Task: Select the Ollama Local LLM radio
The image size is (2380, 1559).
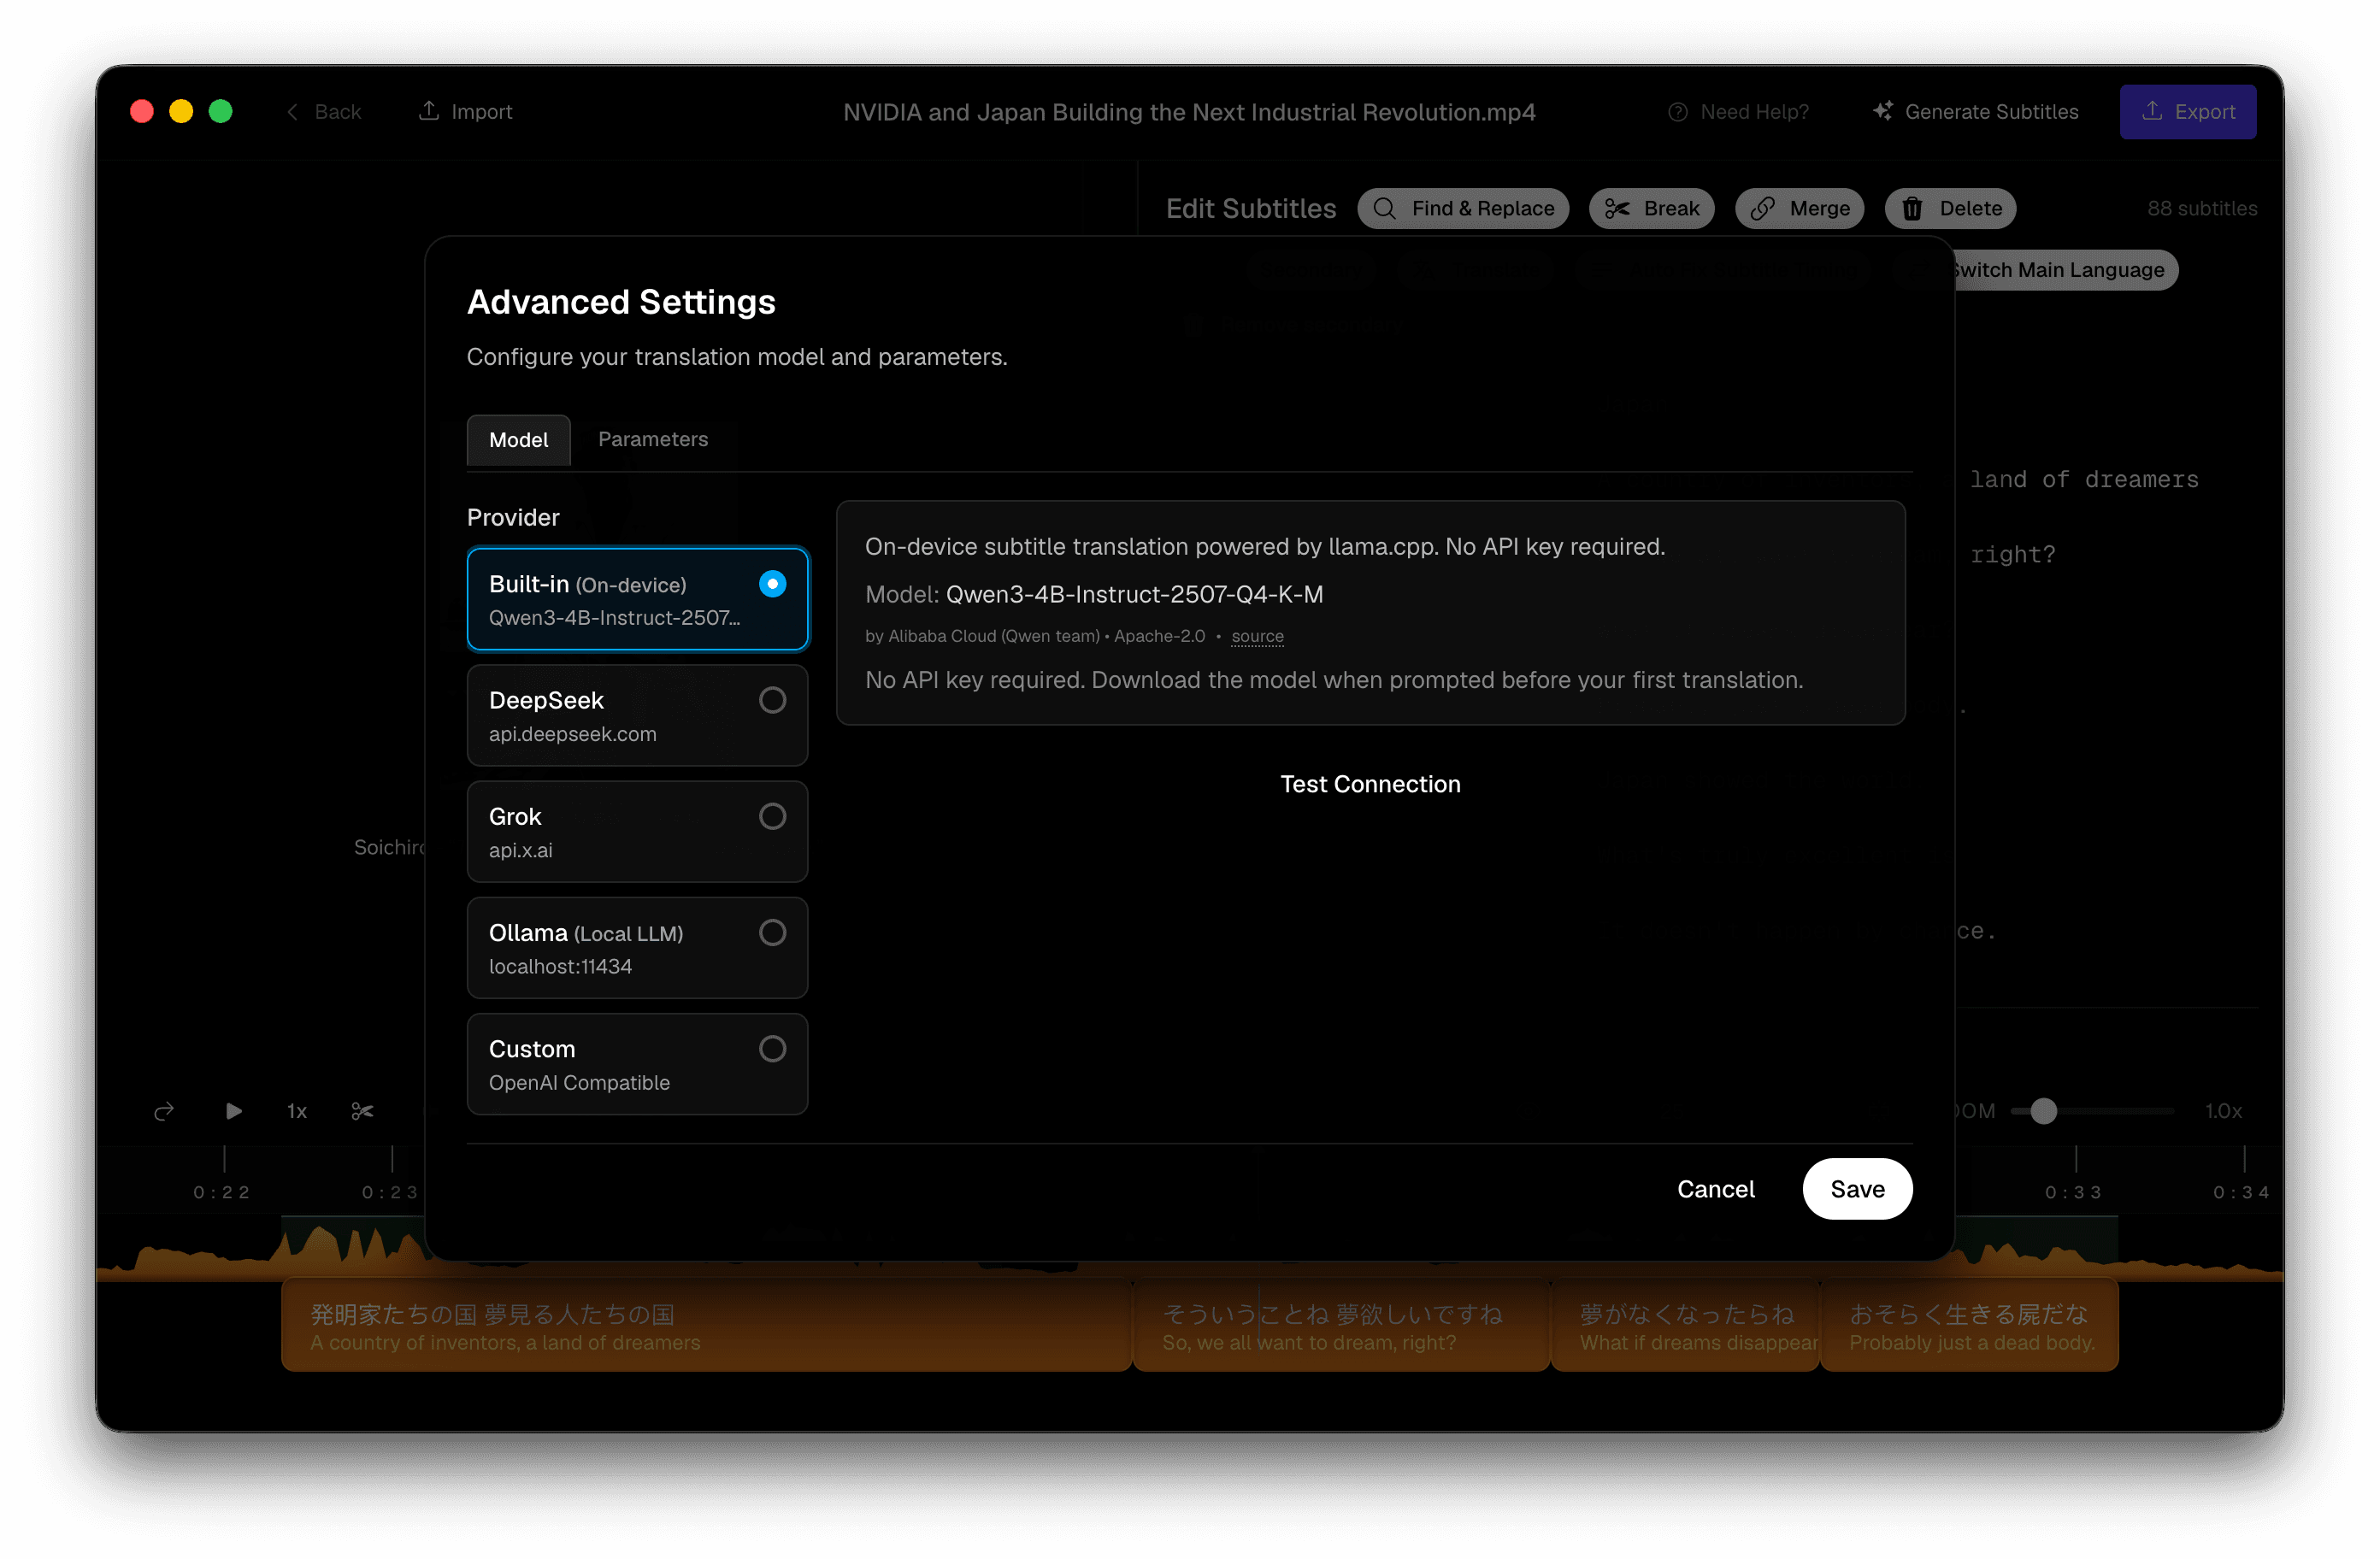Action: tap(772, 932)
